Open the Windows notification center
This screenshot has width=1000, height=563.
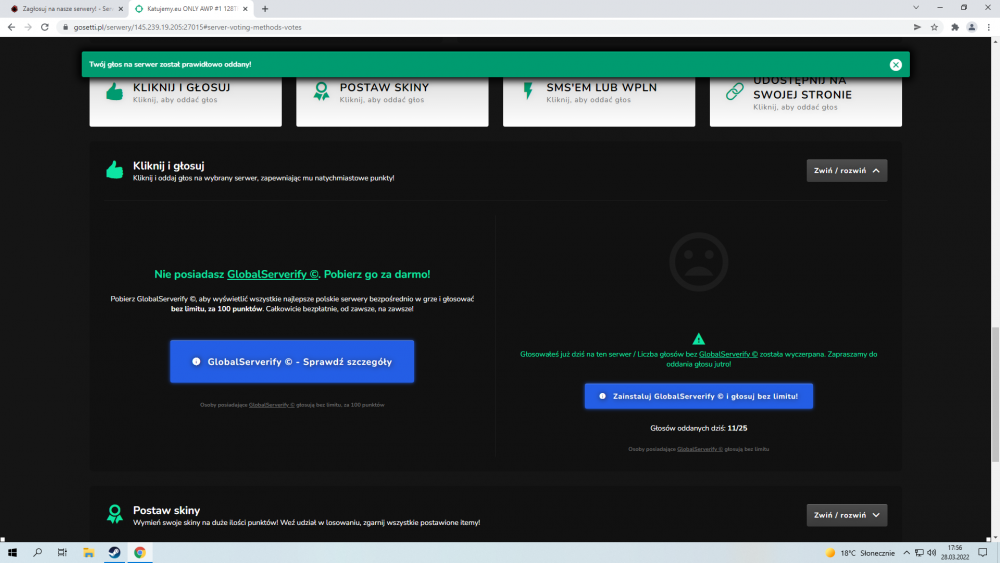(x=983, y=553)
